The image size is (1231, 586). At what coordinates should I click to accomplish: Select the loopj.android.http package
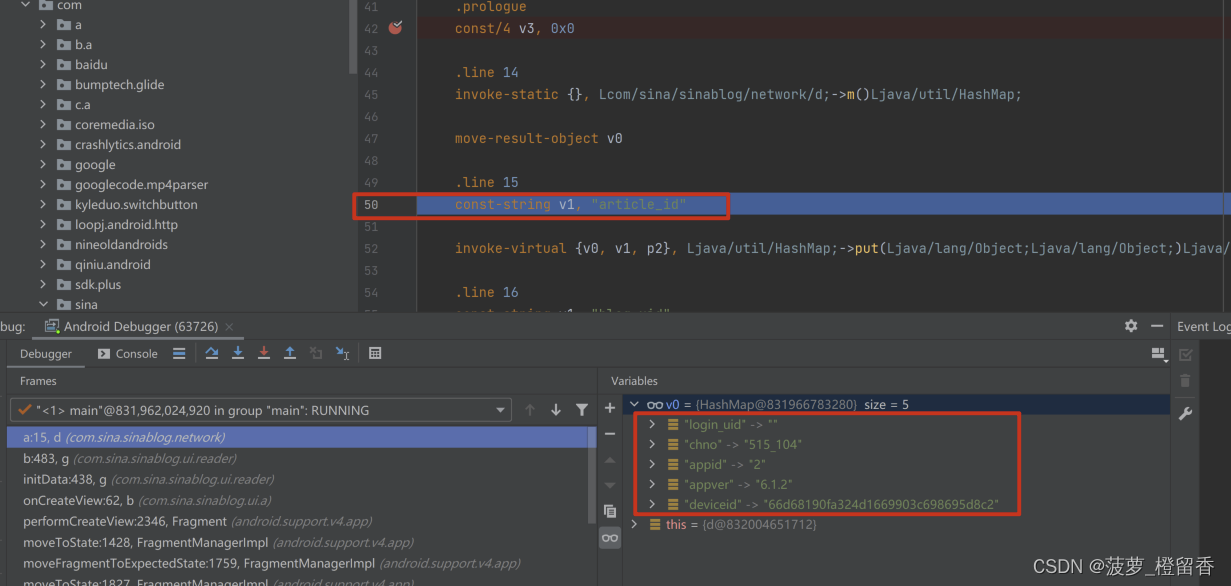pos(126,224)
